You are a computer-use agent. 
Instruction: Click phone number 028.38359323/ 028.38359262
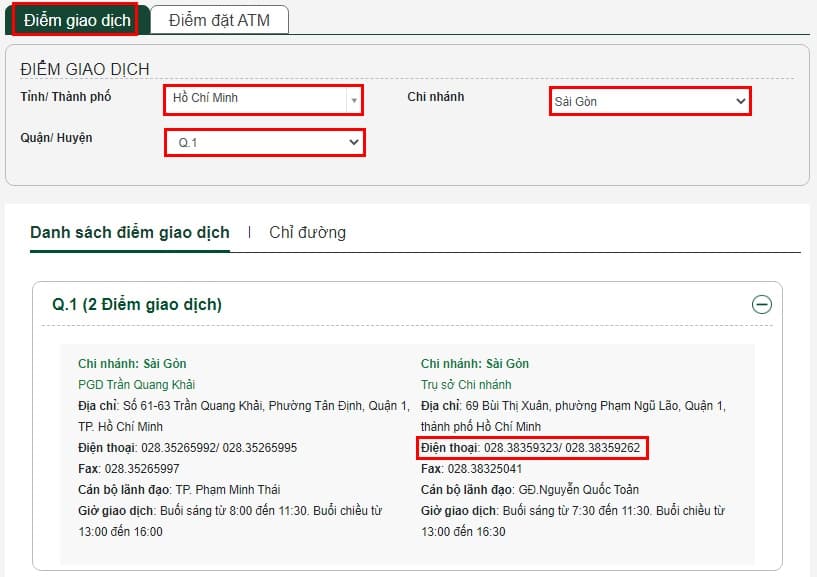[x=561, y=448]
